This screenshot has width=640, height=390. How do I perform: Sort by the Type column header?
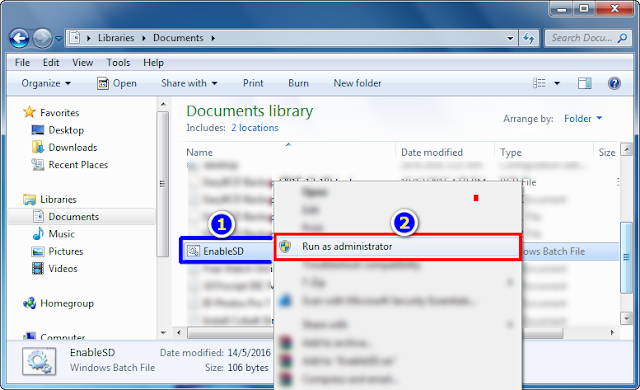coord(511,153)
